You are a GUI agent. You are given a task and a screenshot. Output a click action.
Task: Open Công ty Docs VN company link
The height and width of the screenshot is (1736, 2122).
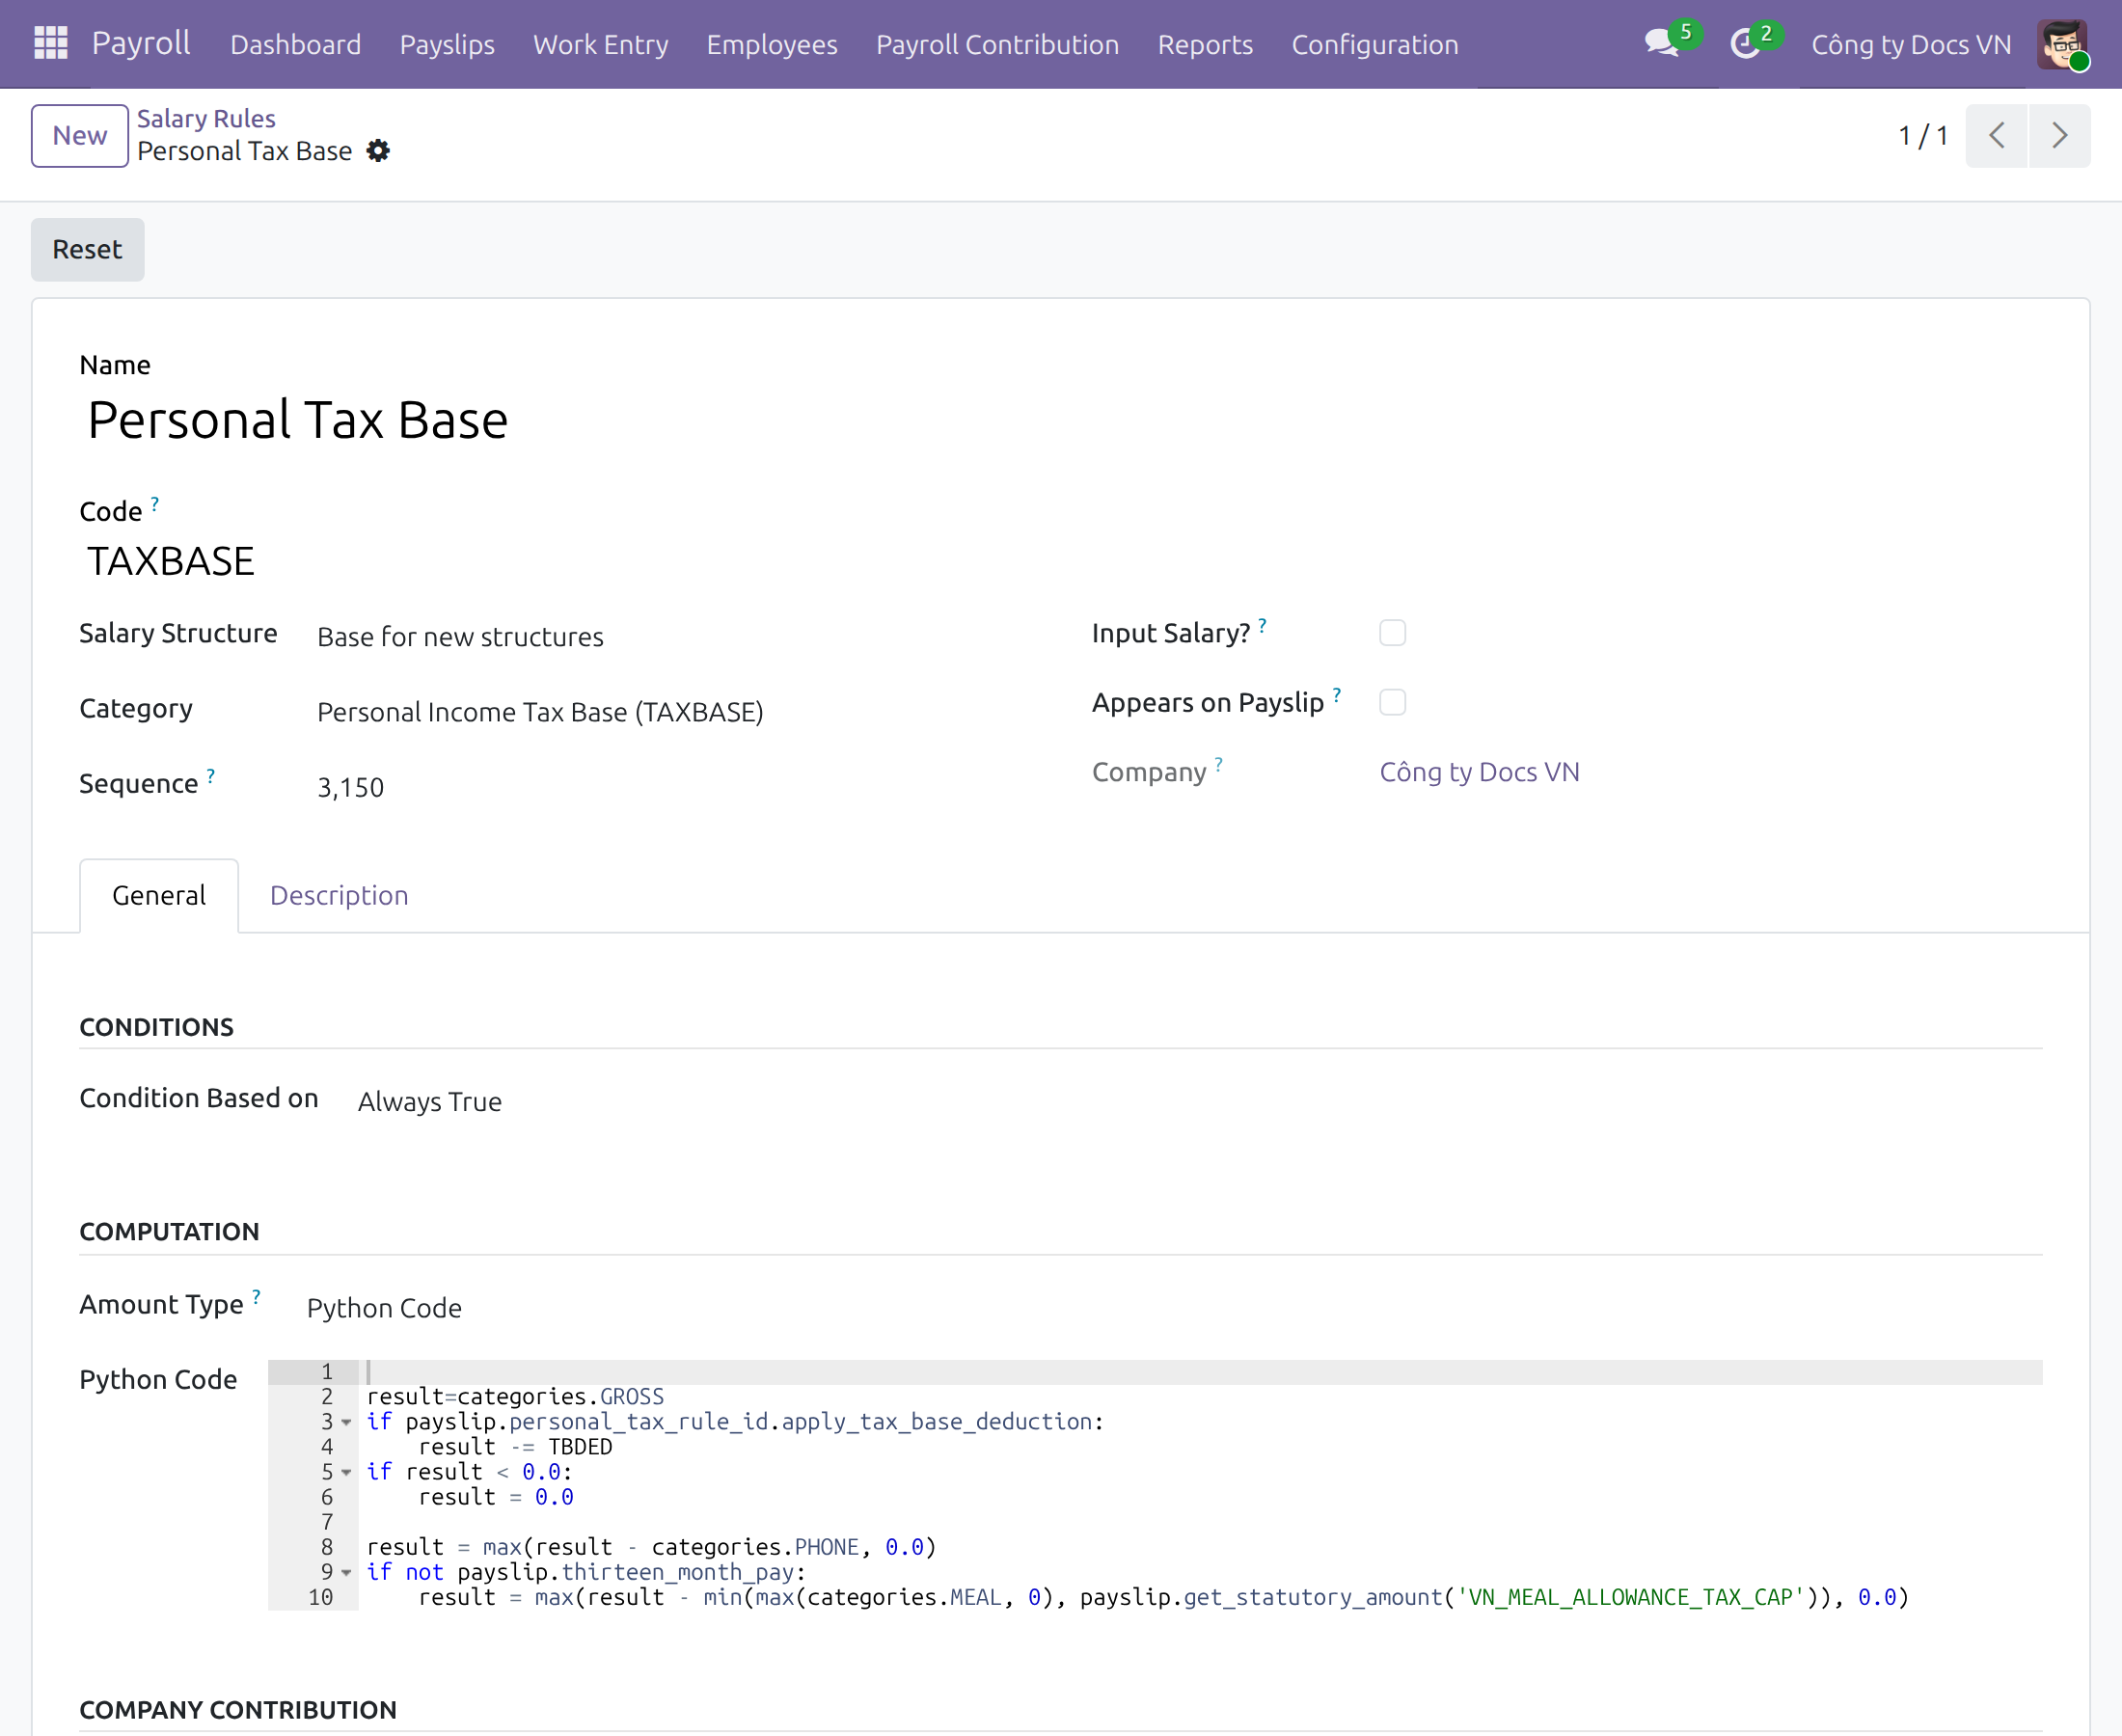click(1479, 772)
